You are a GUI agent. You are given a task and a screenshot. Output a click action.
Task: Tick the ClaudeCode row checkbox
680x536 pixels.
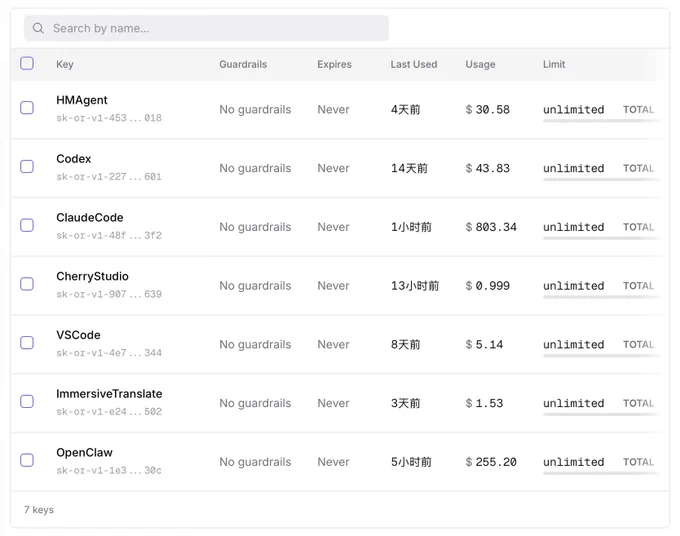[x=27, y=225]
